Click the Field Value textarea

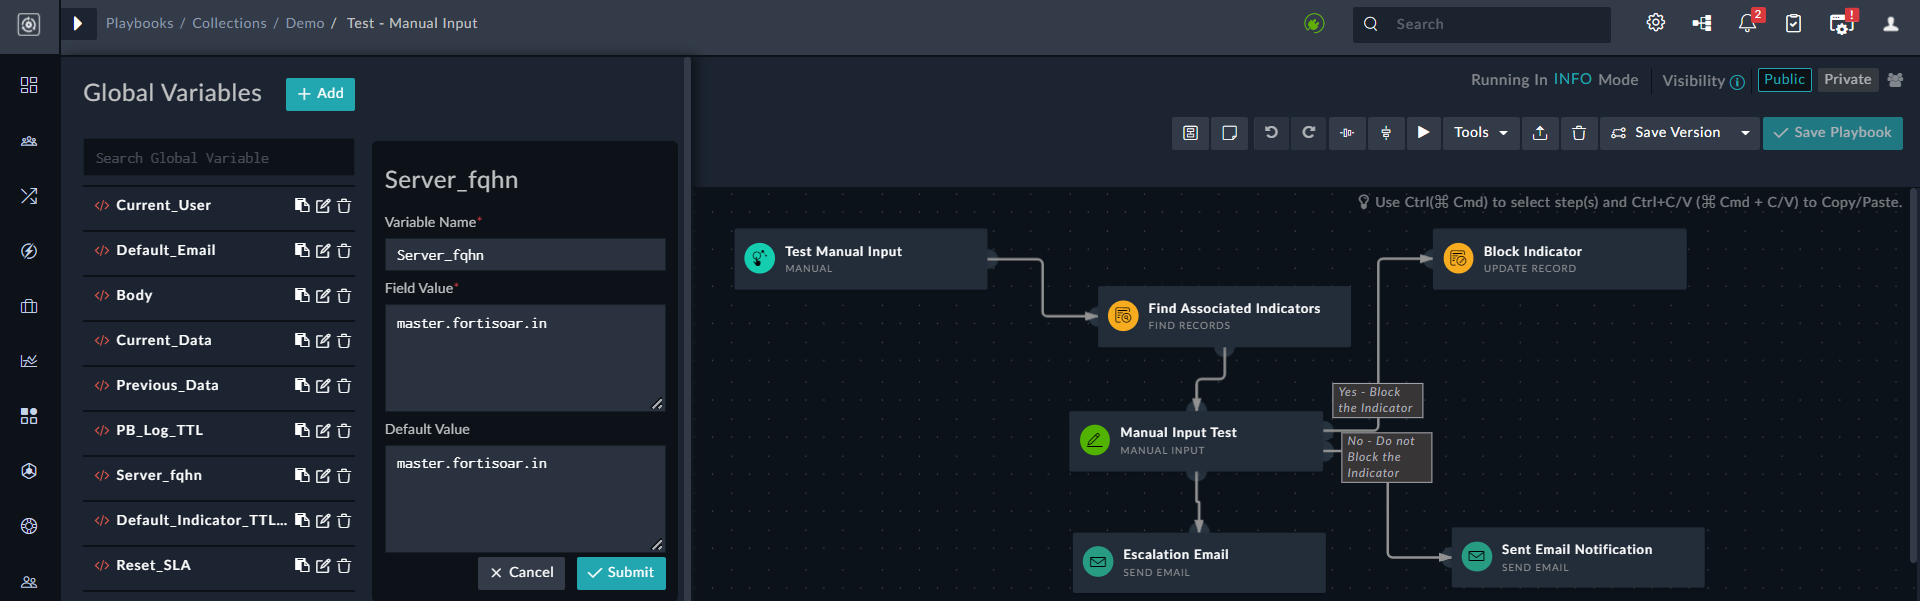[x=525, y=358]
